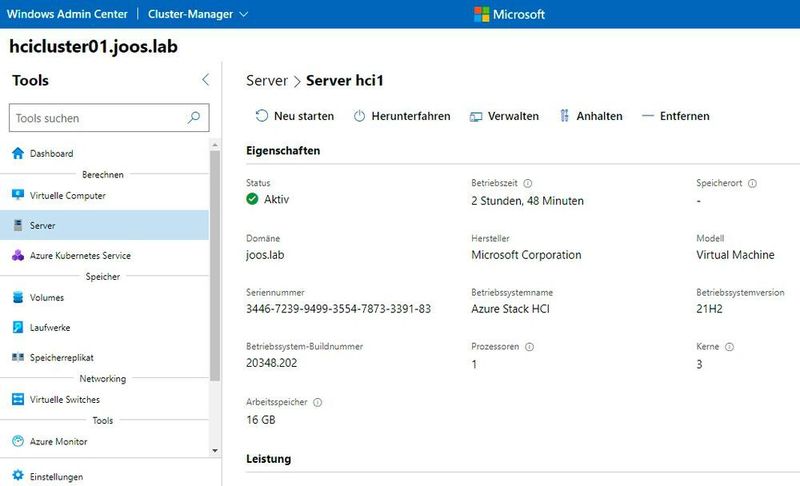Click the sidebar scrollbar thumb

215,265
